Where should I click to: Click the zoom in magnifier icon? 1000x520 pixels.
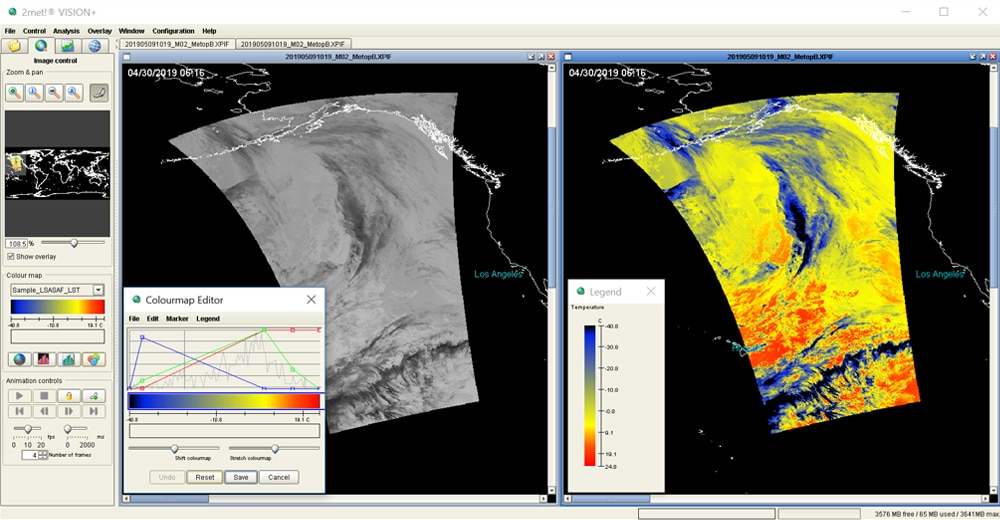pyautogui.click(x=15, y=93)
